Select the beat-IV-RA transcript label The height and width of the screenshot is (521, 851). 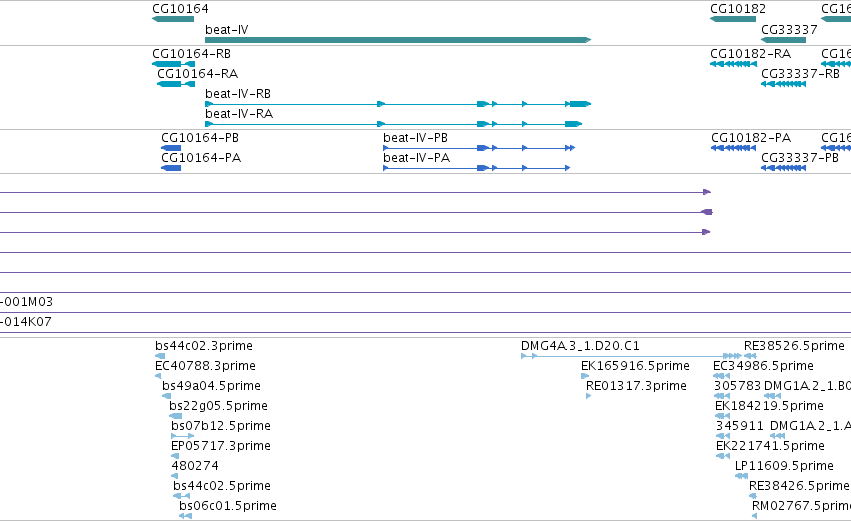[239, 114]
